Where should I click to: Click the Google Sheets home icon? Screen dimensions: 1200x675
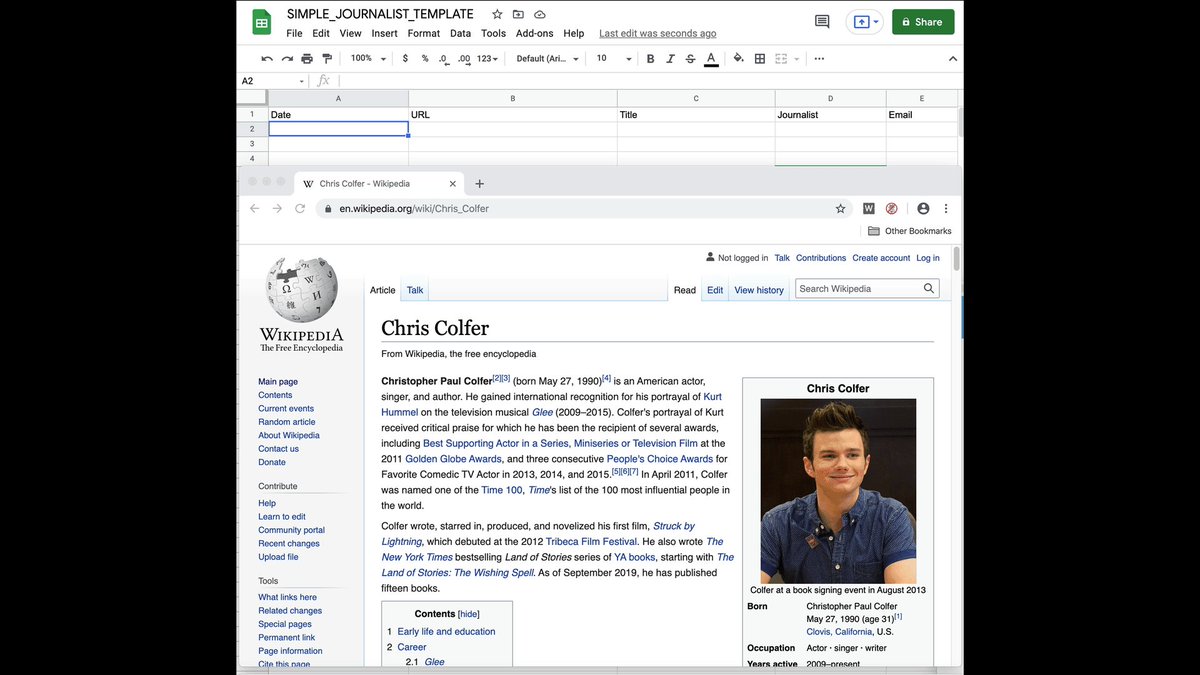coord(262,22)
